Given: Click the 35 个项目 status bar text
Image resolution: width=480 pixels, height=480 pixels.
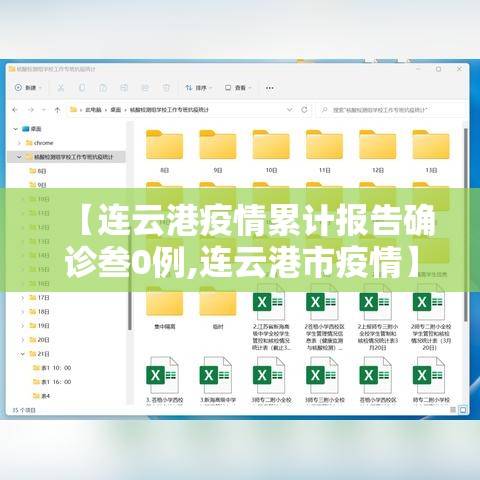Looking at the screenshot, I should click(24, 410).
